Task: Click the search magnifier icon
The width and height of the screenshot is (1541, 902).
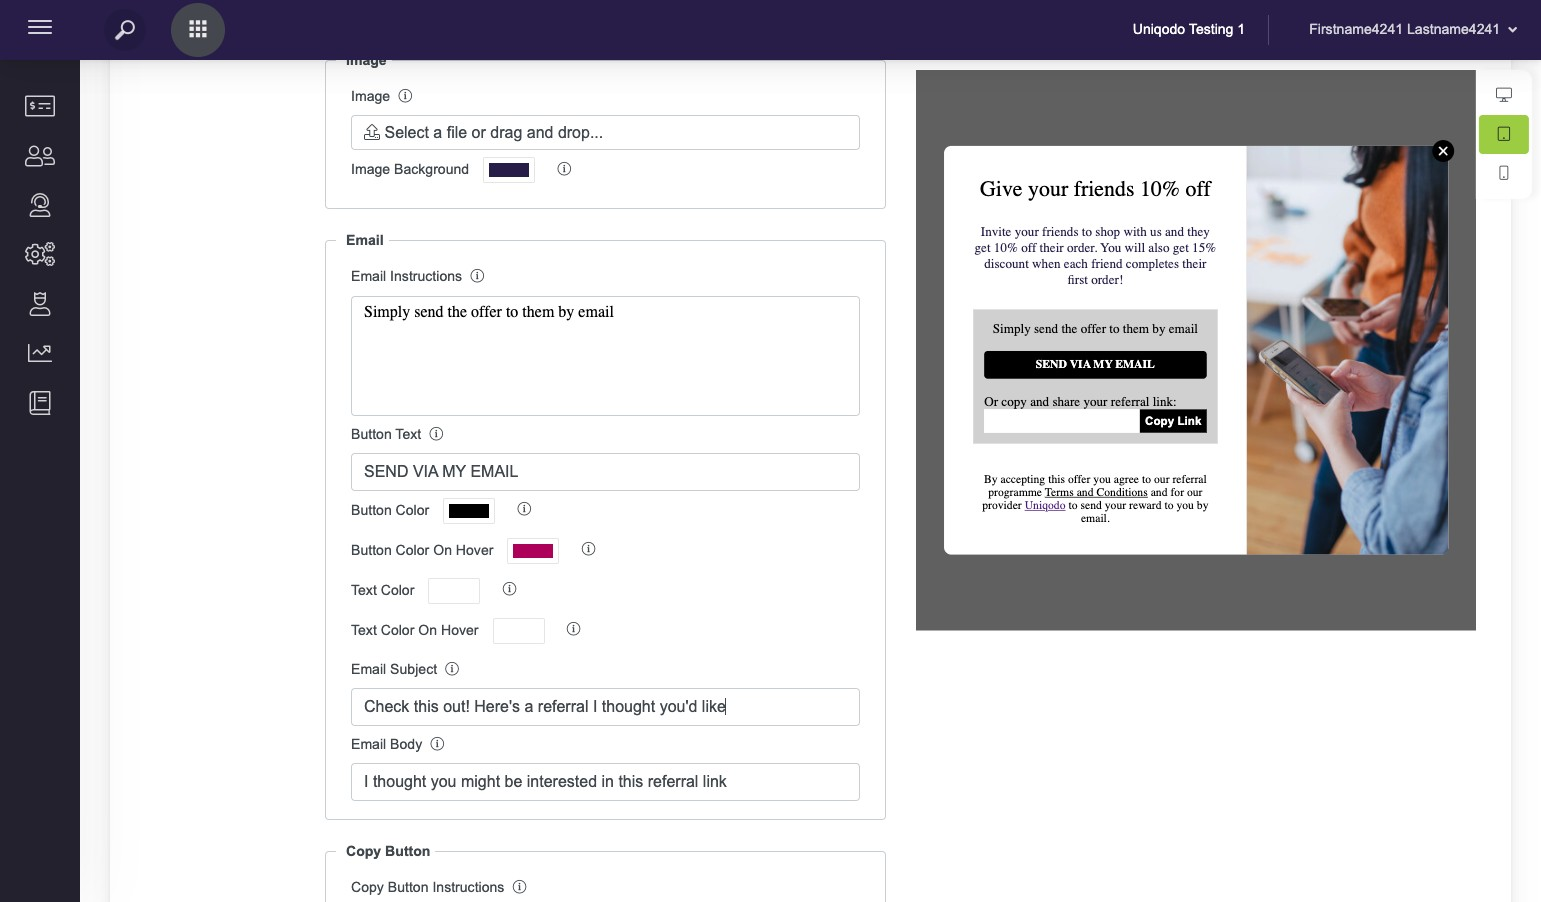Action: pyautogui.click(x=125, y=30)
